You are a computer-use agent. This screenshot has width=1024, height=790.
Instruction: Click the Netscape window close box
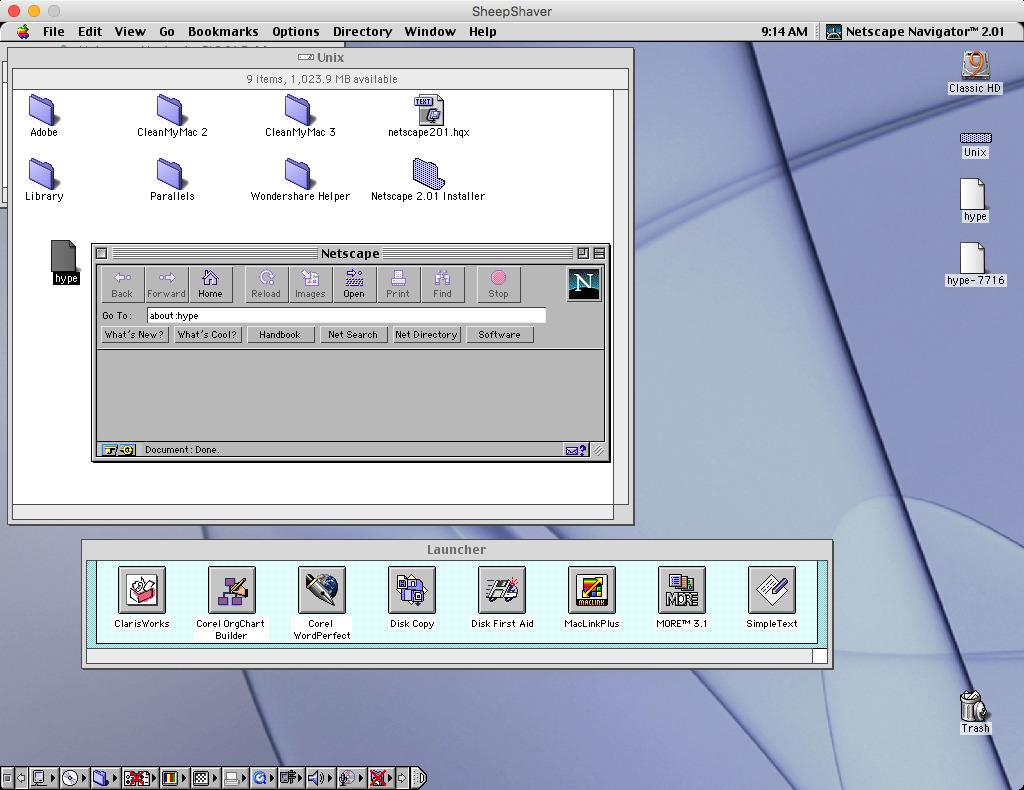tap(101, 253)
